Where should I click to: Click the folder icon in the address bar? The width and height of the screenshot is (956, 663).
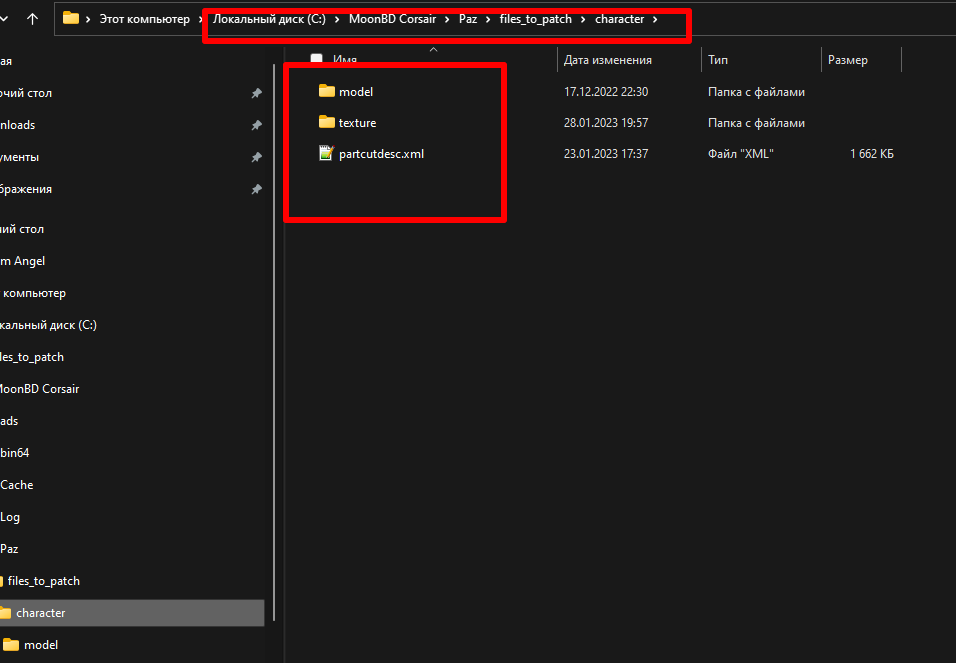pyautogui.click(x=70, y=18)
